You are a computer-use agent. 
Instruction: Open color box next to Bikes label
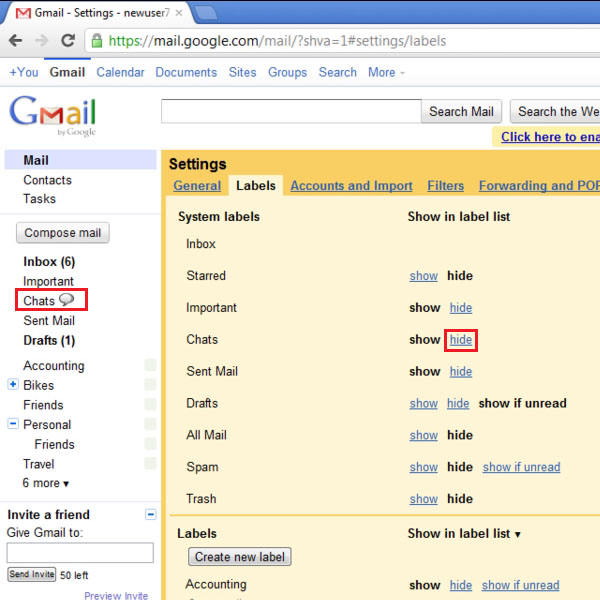point(150,385)
